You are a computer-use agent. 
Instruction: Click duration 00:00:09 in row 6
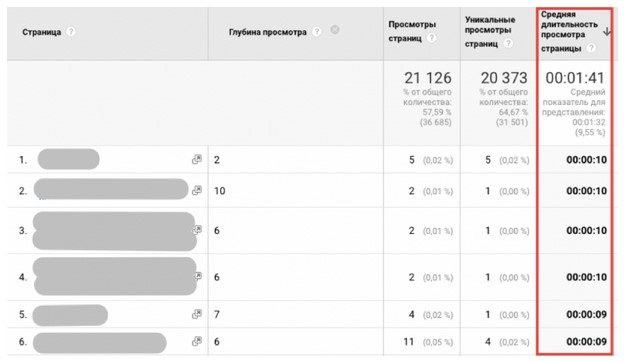click(587, 342)
